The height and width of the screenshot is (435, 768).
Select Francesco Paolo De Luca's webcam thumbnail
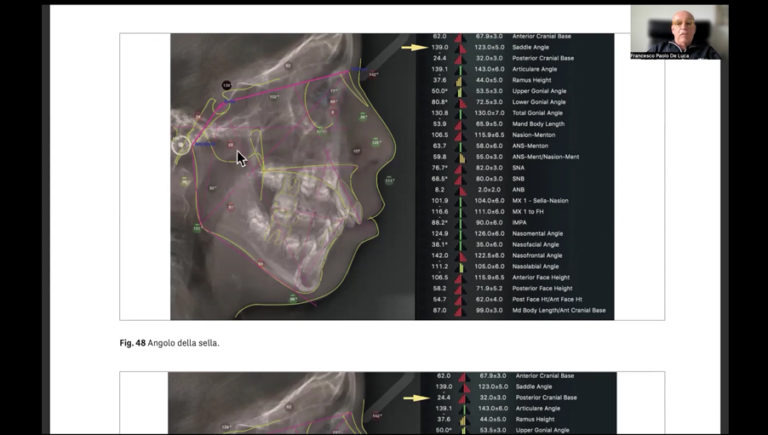[x=678, y=32]
